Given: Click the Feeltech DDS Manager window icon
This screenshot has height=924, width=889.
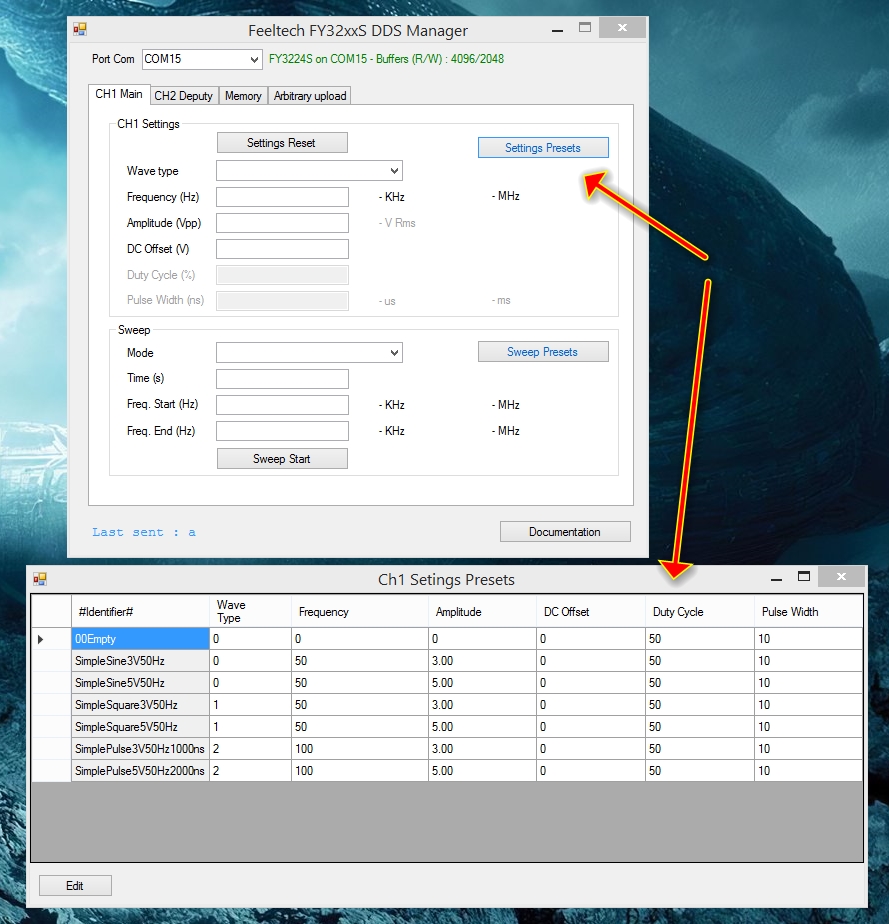Looking at the screenshot, I should pyautogui.click(x=80, y=29).
